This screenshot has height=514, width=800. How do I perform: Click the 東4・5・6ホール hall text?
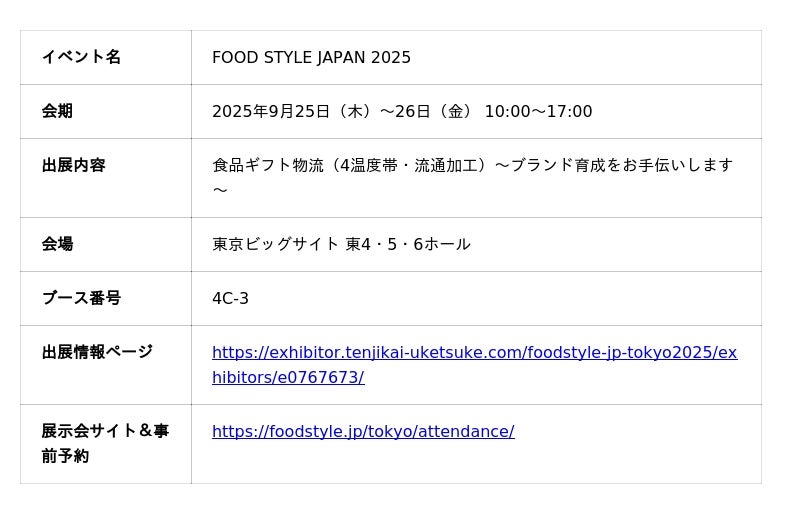tap(407, 244)
